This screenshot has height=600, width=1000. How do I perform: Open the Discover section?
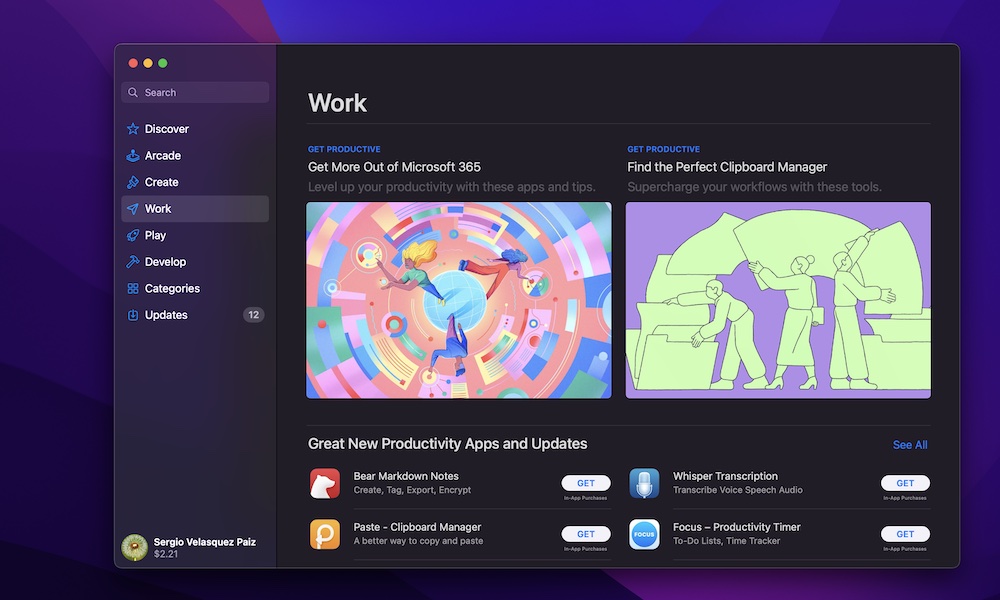(195, 129)
